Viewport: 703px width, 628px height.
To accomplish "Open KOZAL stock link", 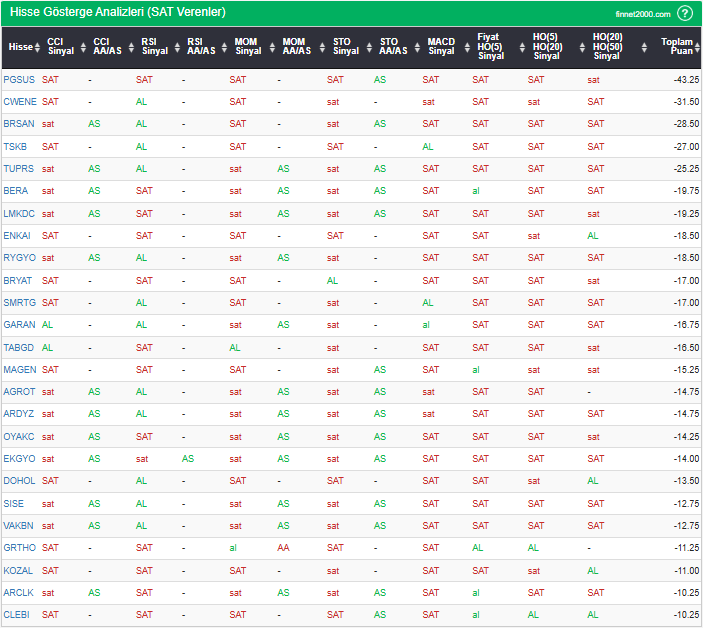I will (18, 571).
